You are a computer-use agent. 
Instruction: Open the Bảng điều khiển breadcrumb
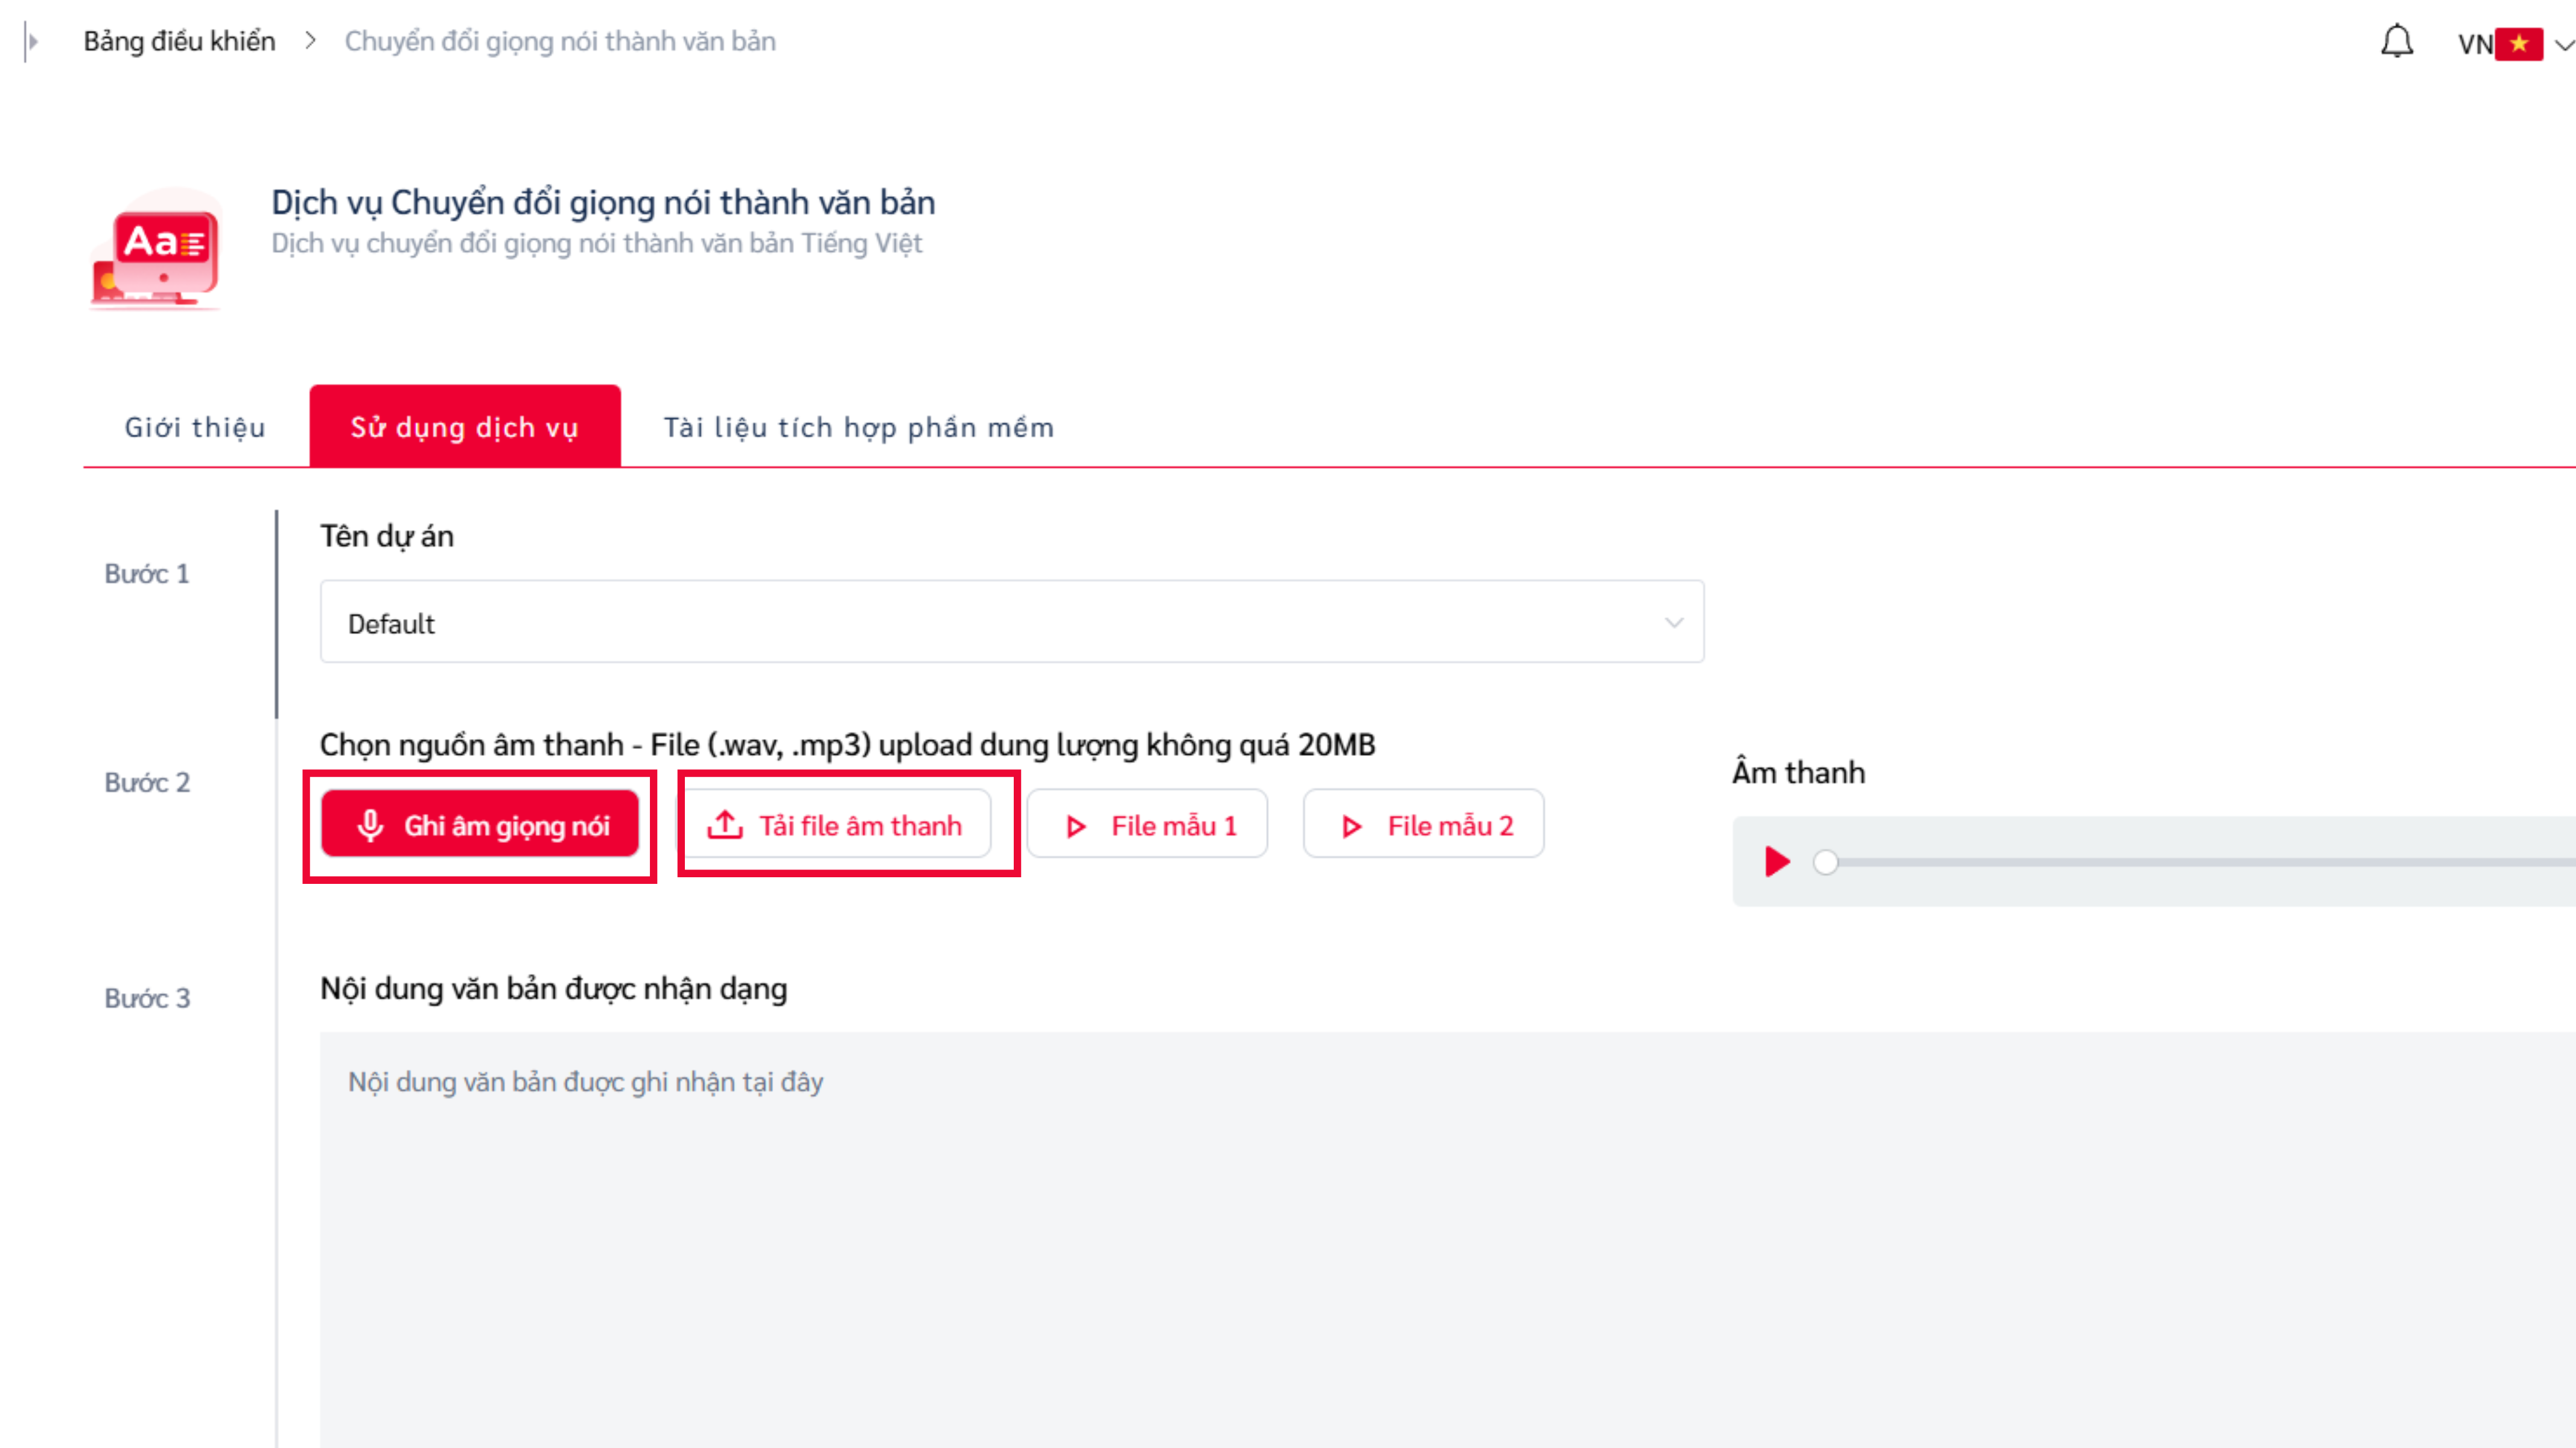179,41
